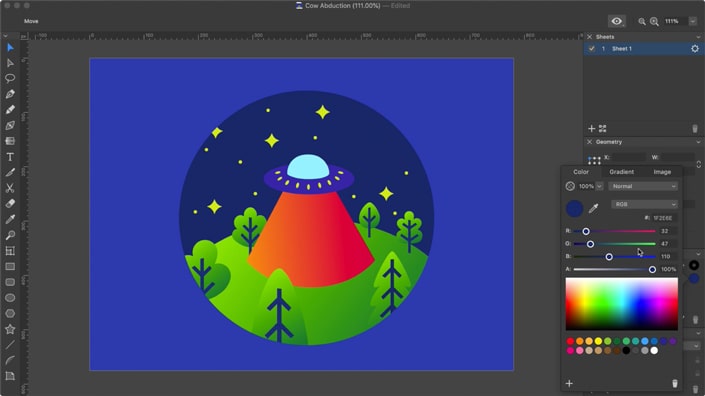
Task: Select the Lasso selection tool
Action: point(10,78)
